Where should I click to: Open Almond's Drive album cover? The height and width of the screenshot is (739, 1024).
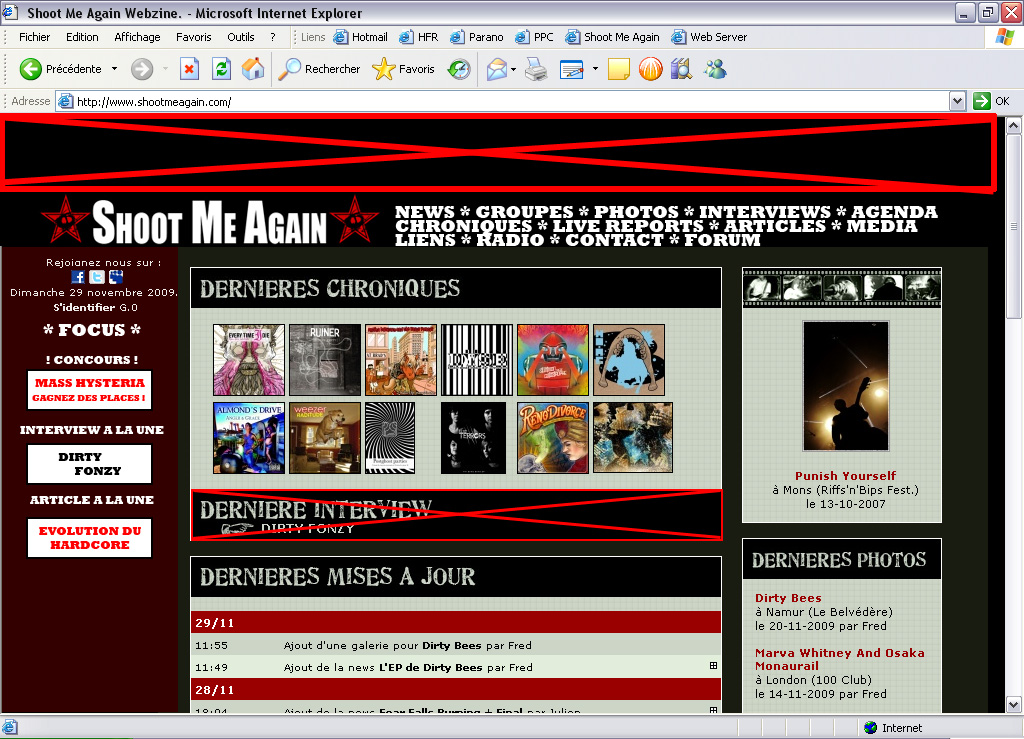pyautogui.click(x=249, y=437)
